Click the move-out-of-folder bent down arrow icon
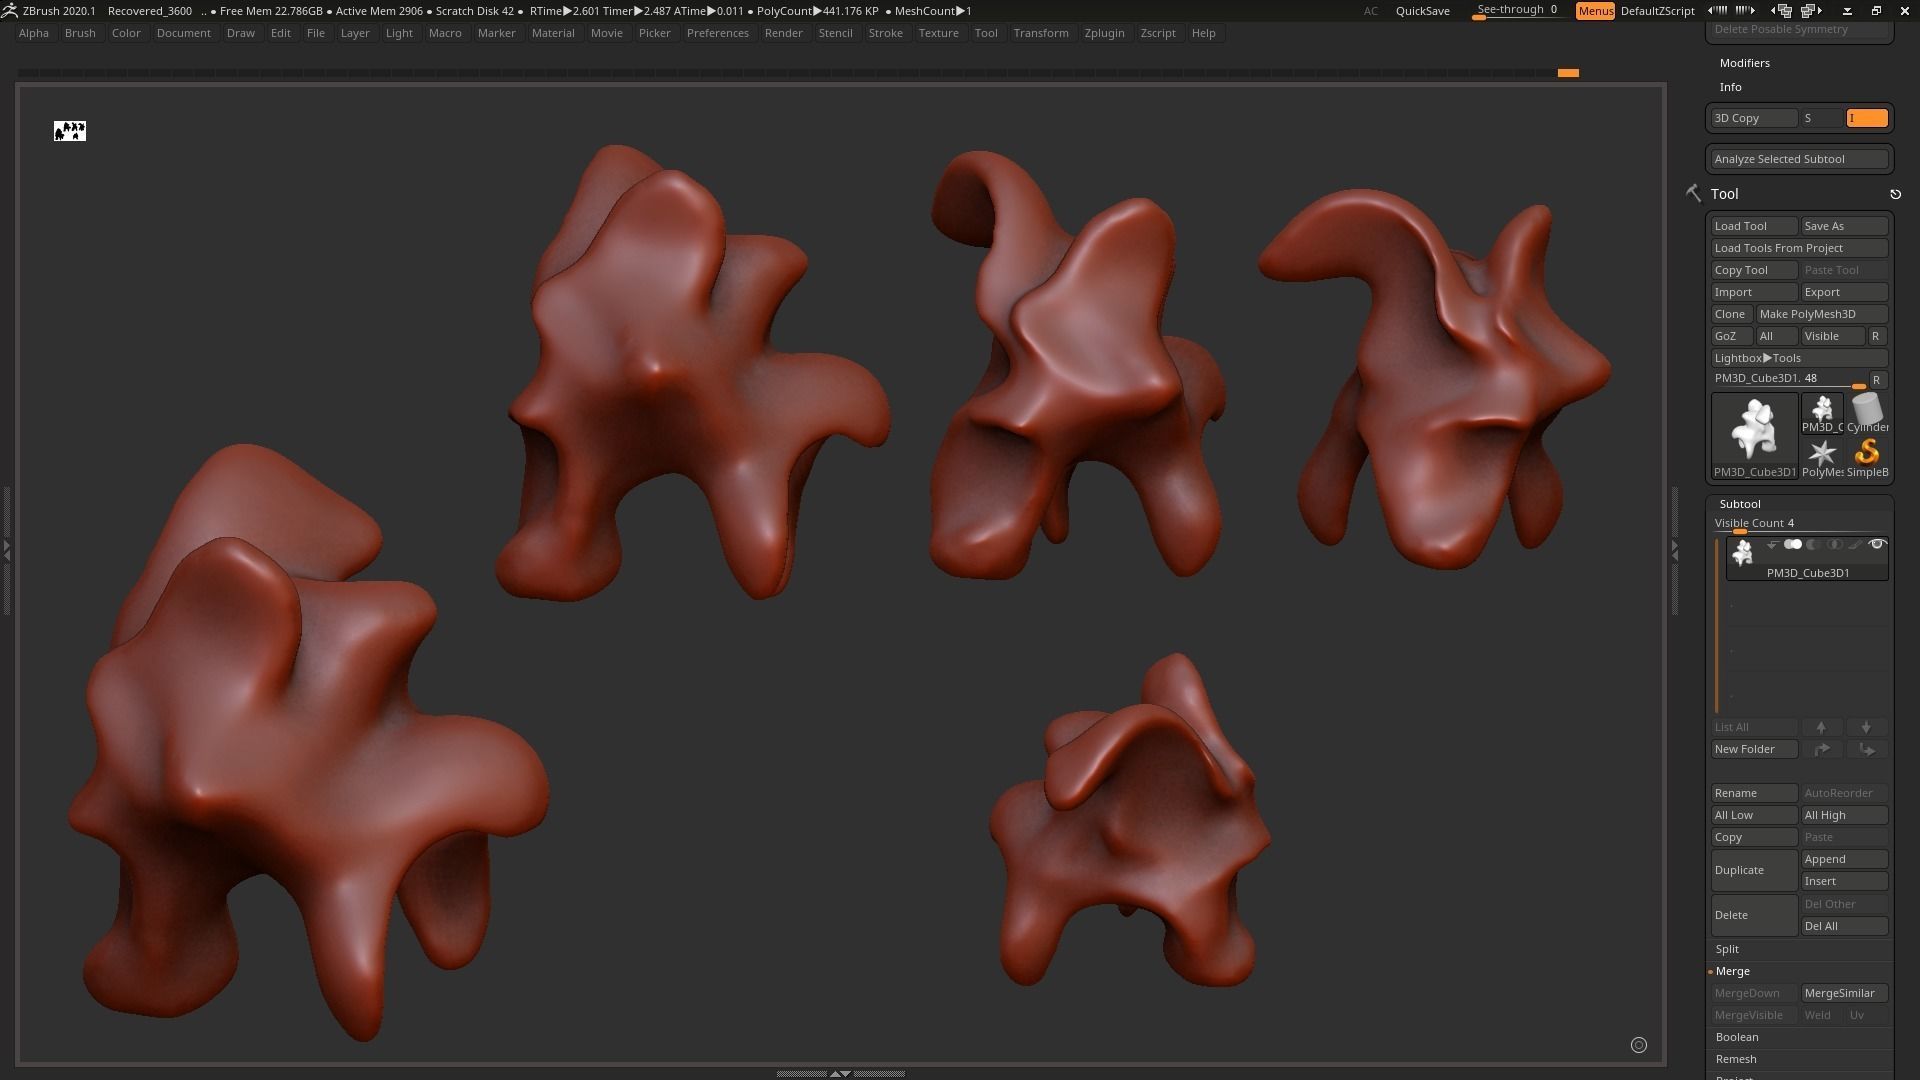Screen dimensions: 1920x1080 [x=1866, y=749]
